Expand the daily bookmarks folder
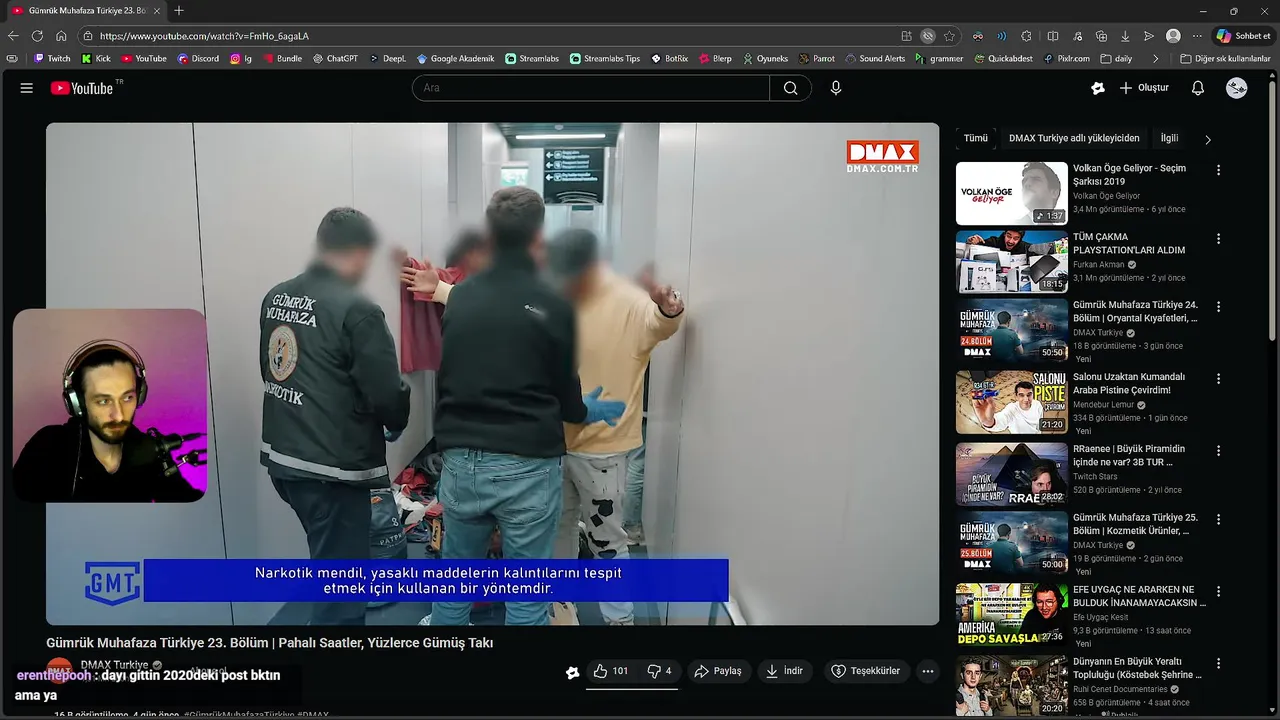The width and height of the screenshot is (1280, 720). (1116, 59)
